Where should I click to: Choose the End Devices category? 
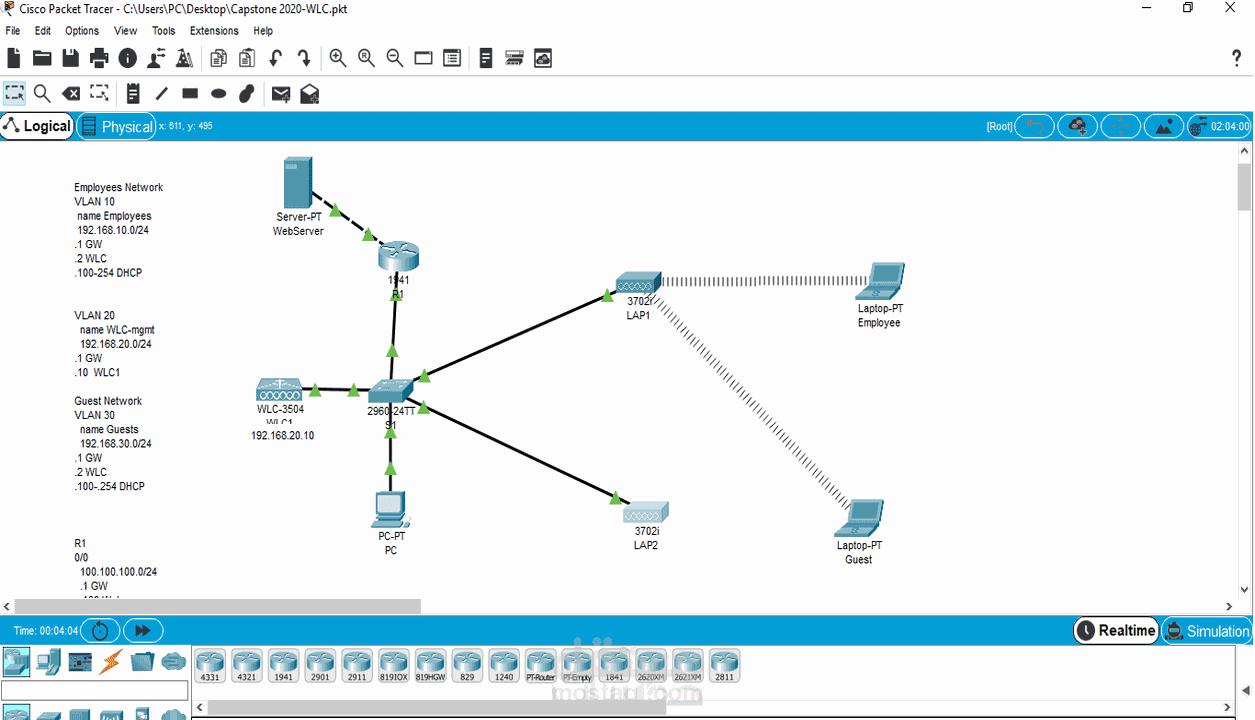pyautogui.click(x=48, y=661)
